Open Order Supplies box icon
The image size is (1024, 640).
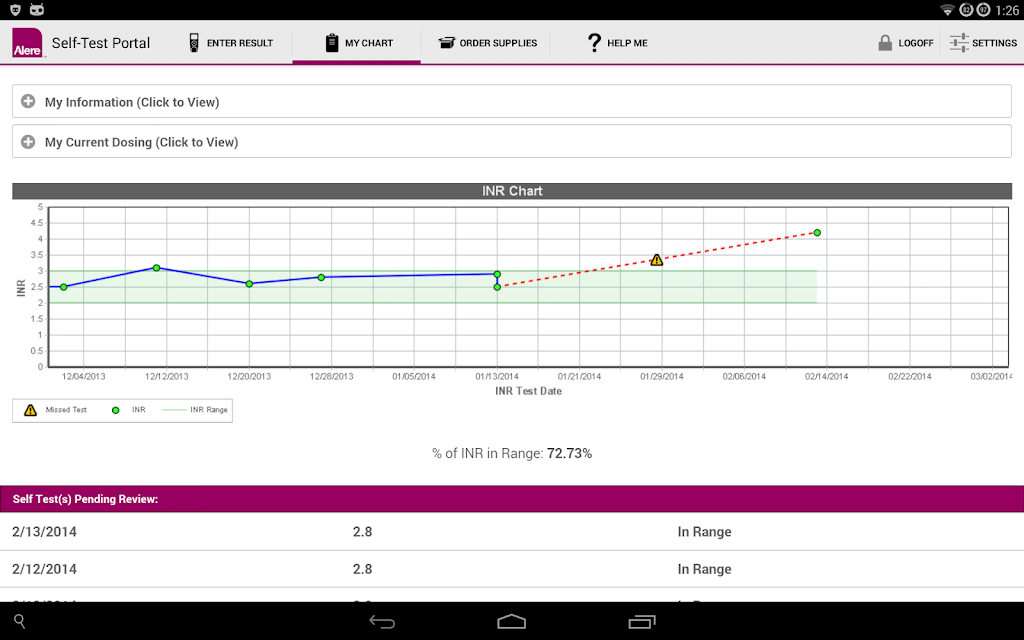coord(447,42)
